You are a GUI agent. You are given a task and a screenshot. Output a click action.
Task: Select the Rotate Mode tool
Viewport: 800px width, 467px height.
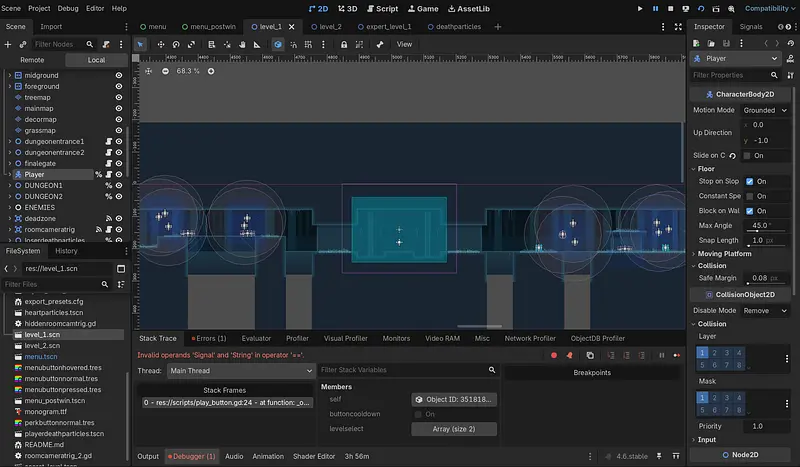coord(176,44)
